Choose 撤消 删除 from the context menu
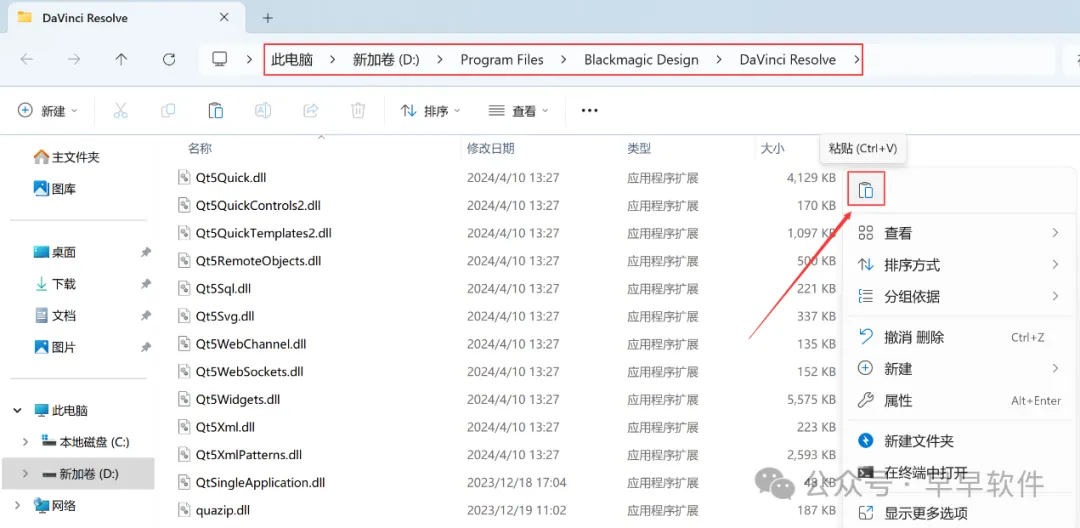The image size is (1080, 528). click(x=959, y=337)
